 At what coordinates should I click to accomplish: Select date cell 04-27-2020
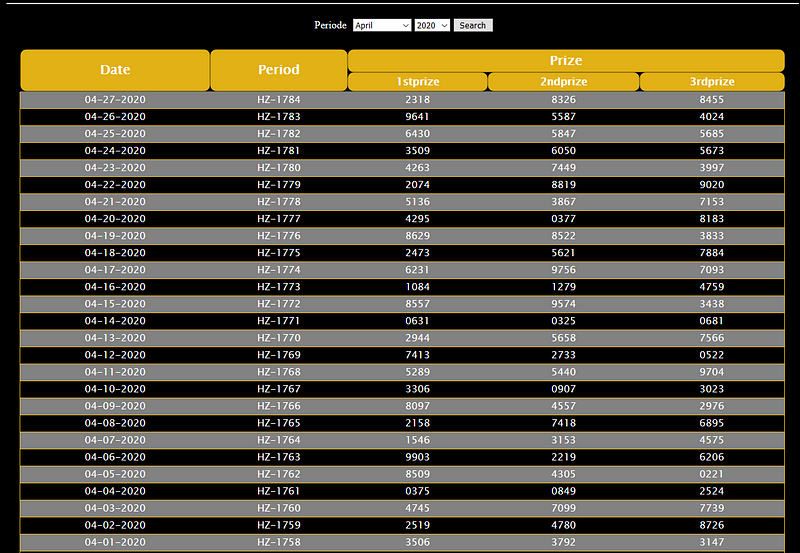[115, 99]
